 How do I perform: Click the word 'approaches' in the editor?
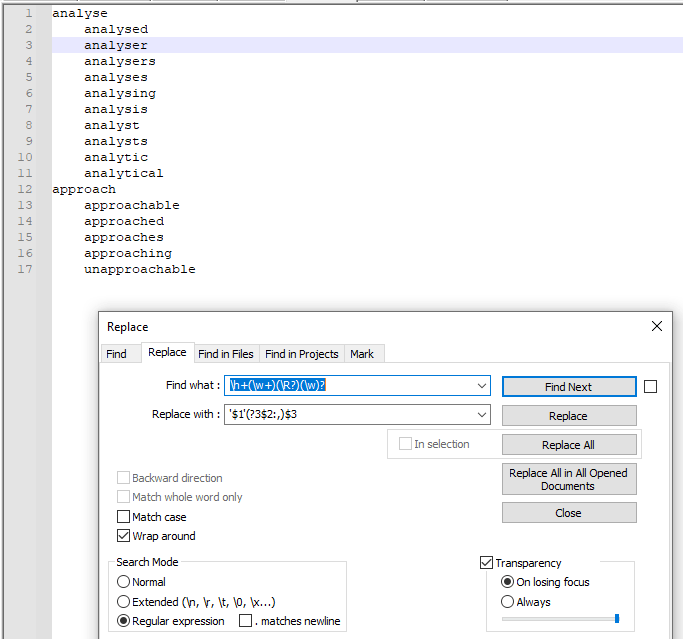[124, 237]
